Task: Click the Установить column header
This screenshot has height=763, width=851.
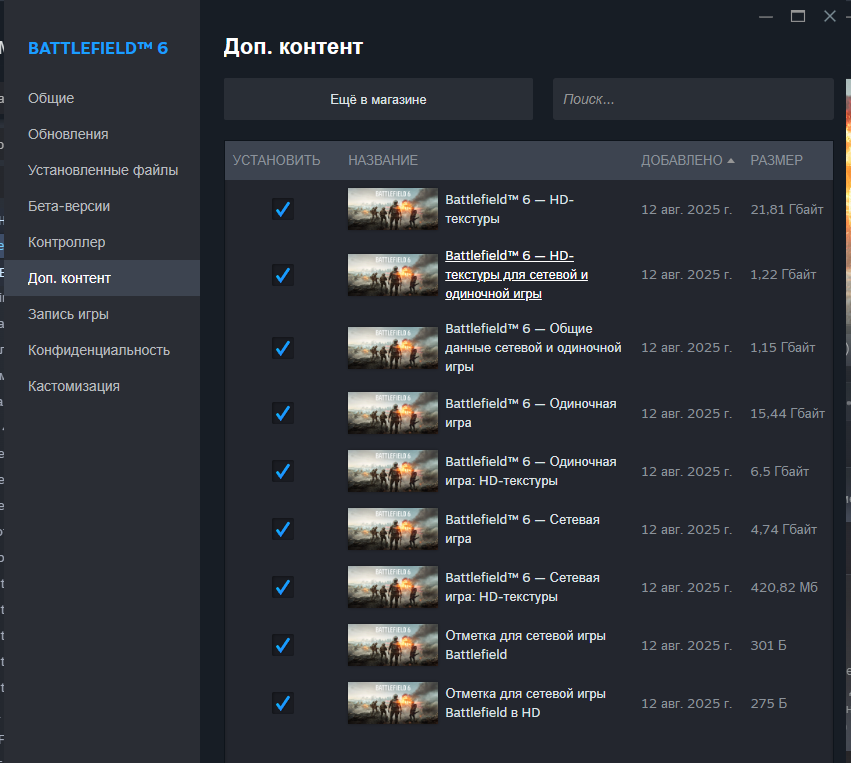Action: pyautogui.click(x=276, y=161)
